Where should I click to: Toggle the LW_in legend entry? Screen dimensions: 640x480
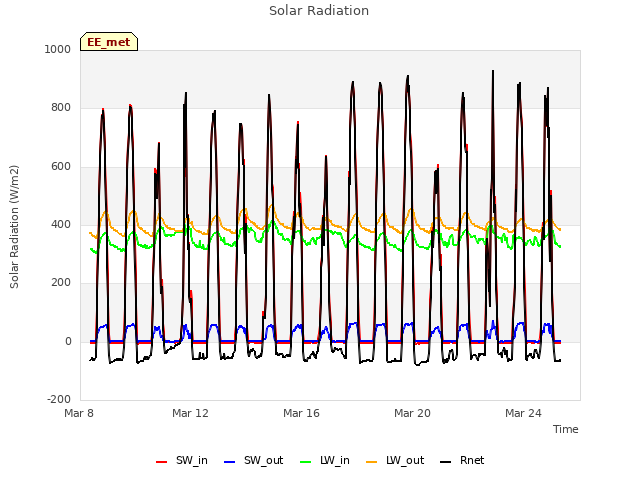click(325, 460)
